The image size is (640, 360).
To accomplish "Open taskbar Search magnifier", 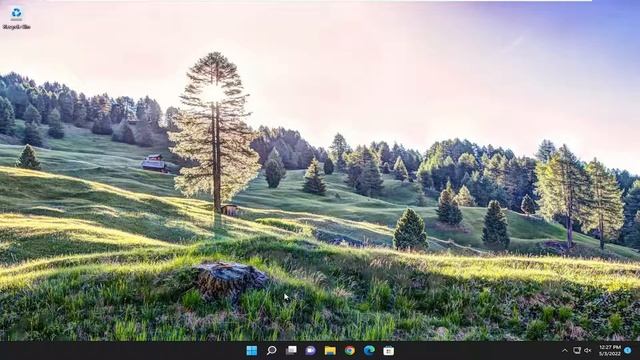I will click(x=271, y=351).
